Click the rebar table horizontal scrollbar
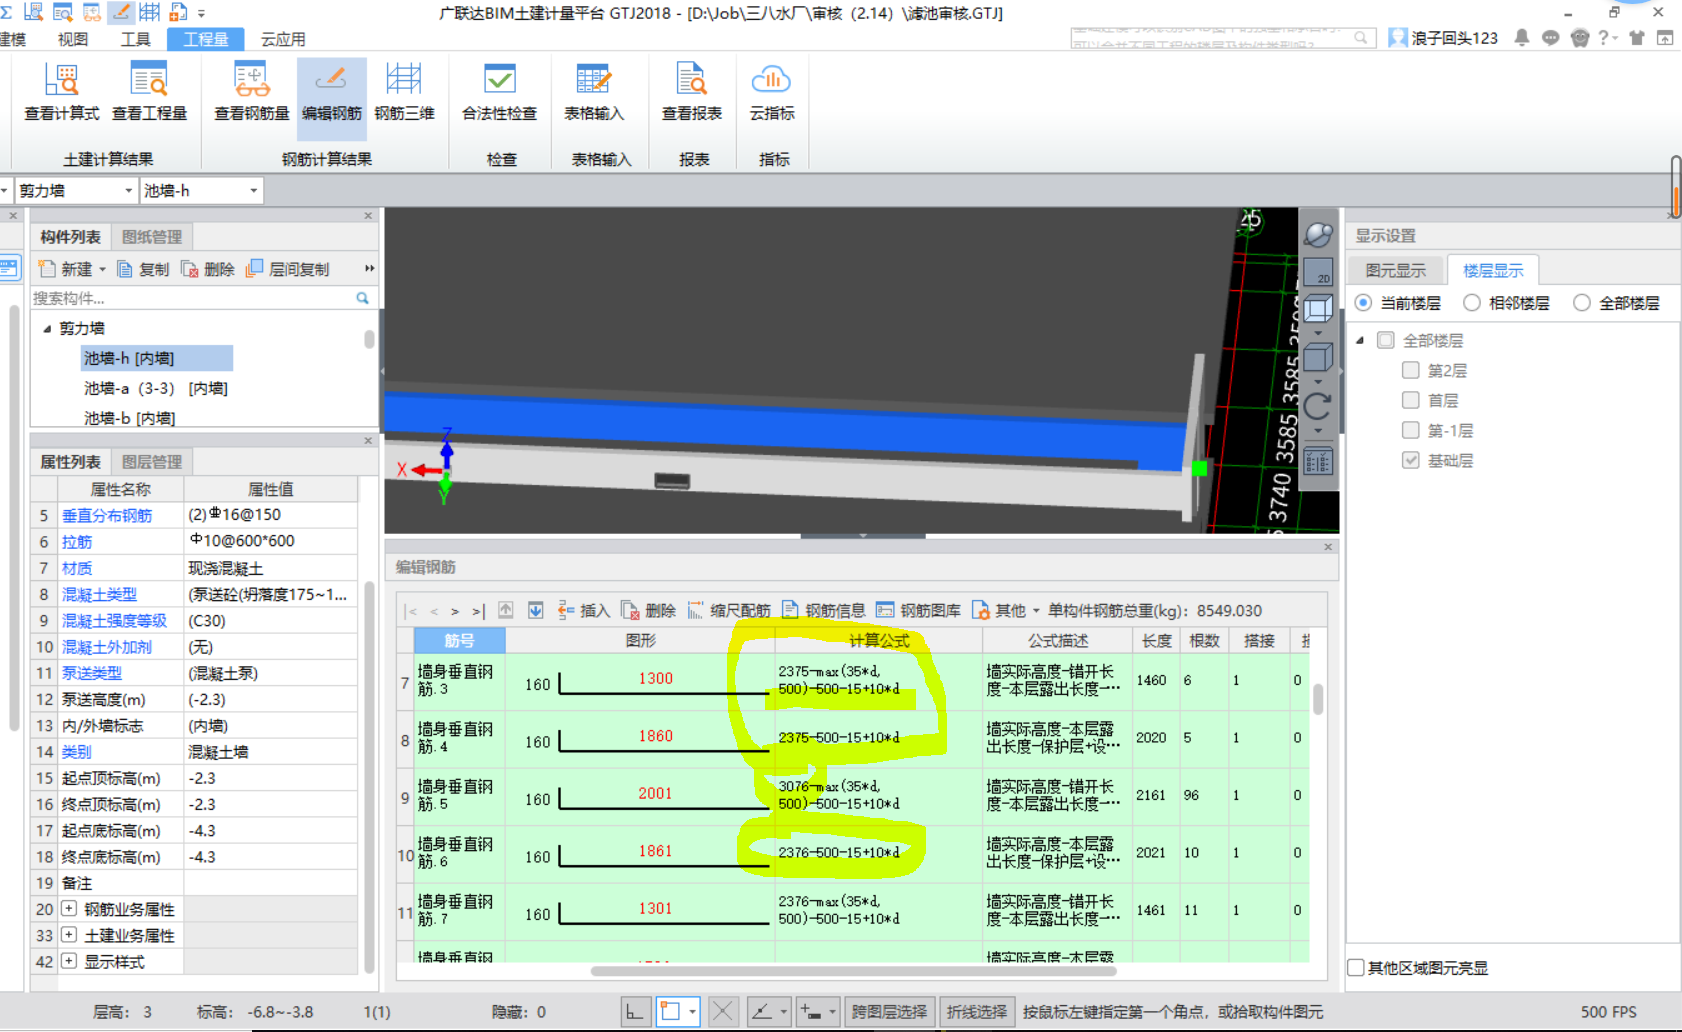The image size is (1682, 1032). [x=853, y=970]
